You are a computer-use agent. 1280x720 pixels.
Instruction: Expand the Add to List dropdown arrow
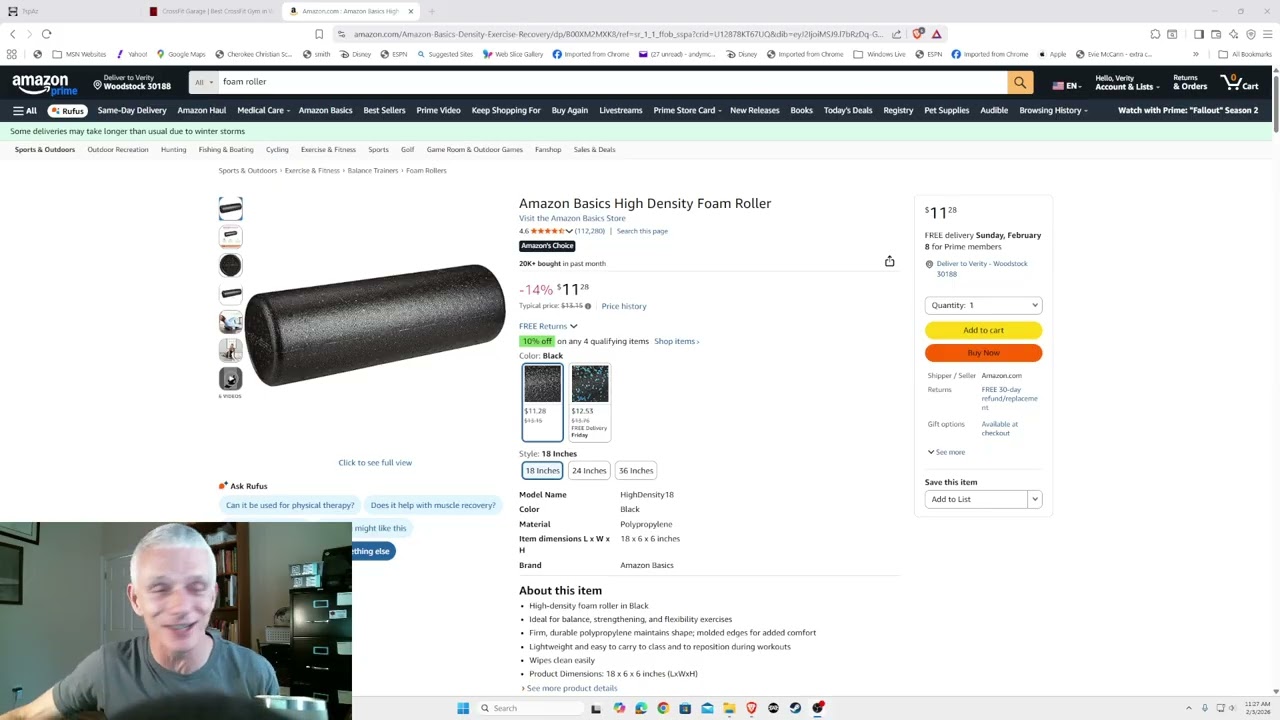1035,499
